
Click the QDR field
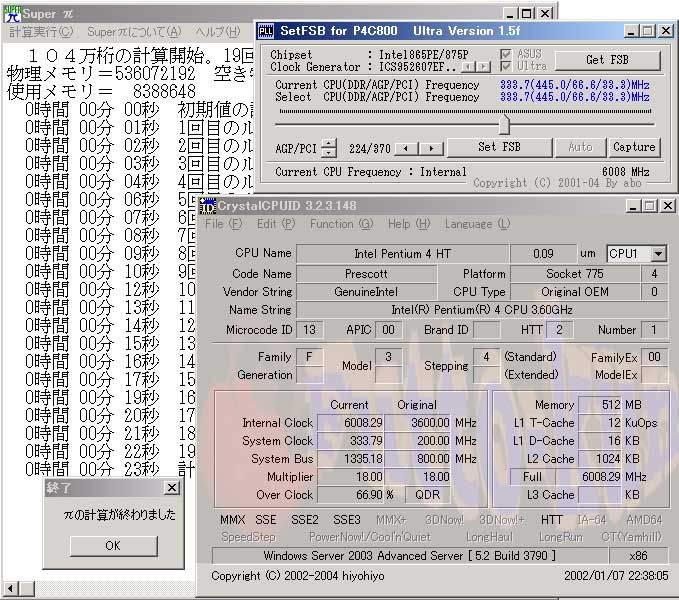[427, 495]
